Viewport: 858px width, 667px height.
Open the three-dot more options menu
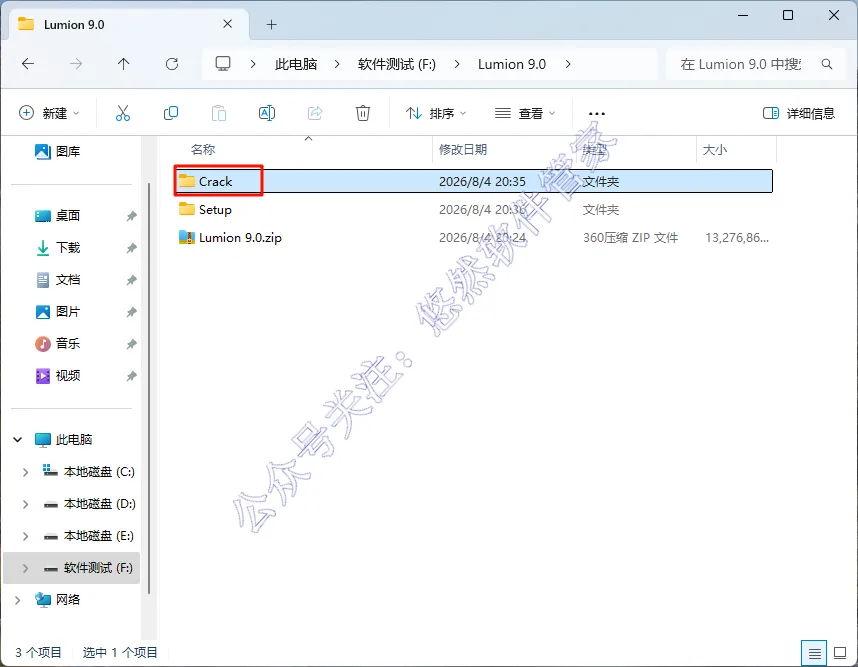tap(596, 114)
